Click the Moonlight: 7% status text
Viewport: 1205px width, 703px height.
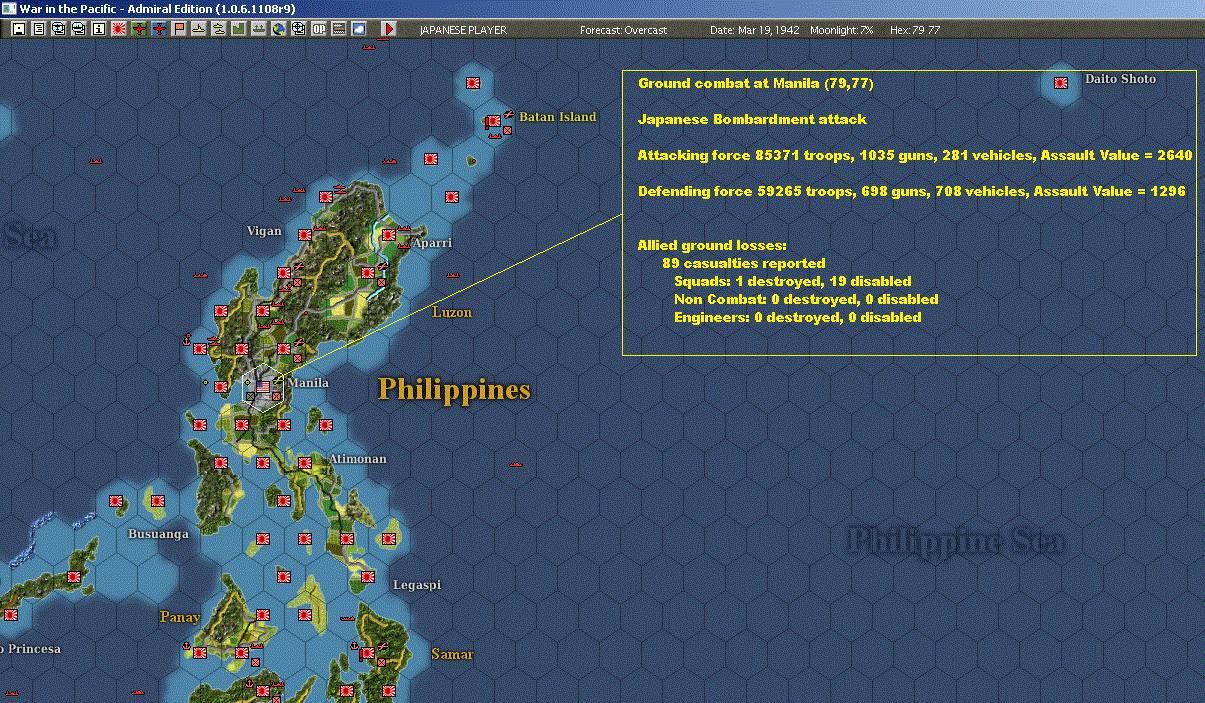click(842, 30)
